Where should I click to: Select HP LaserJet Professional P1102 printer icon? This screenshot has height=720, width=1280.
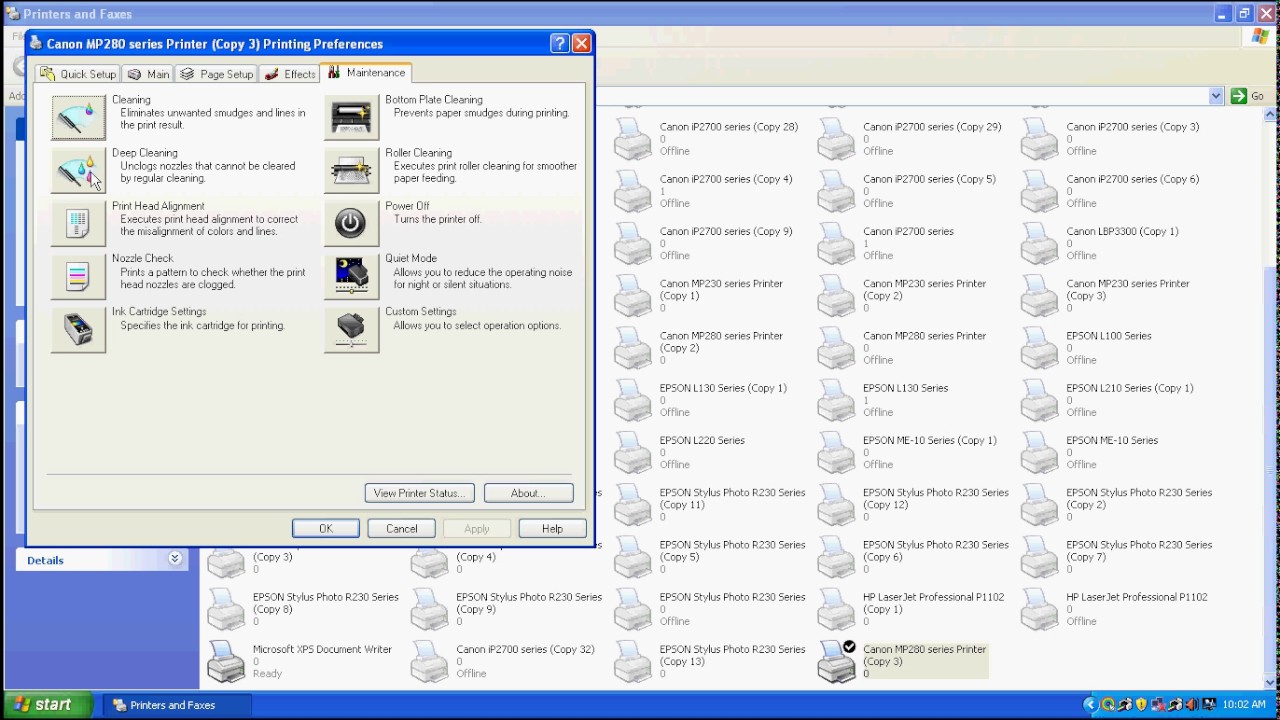point(1040,609)
